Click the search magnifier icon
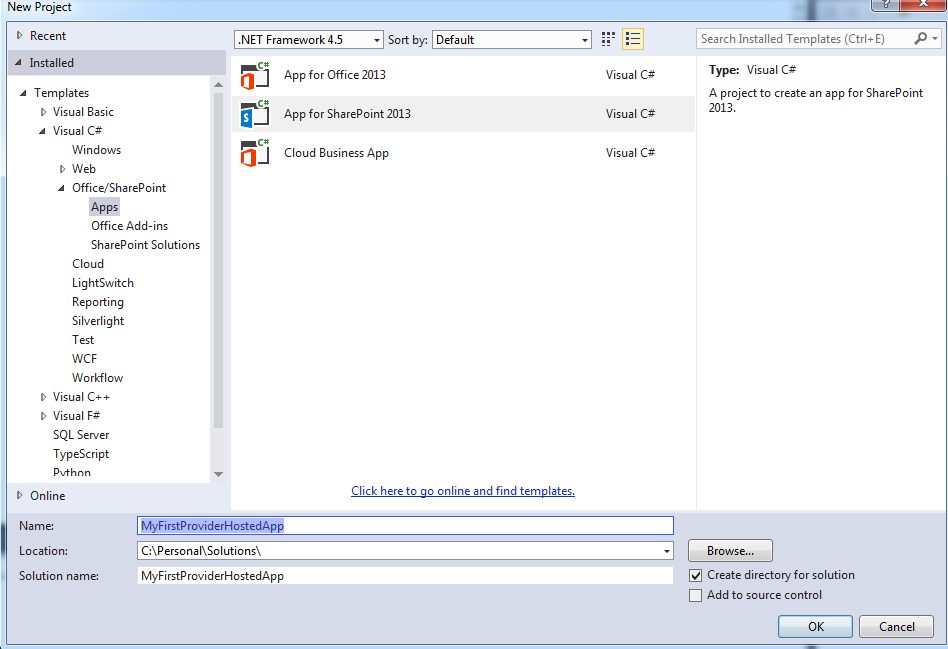Image resolution: width=948 pixels, height=649 pixels. (920, 39)
